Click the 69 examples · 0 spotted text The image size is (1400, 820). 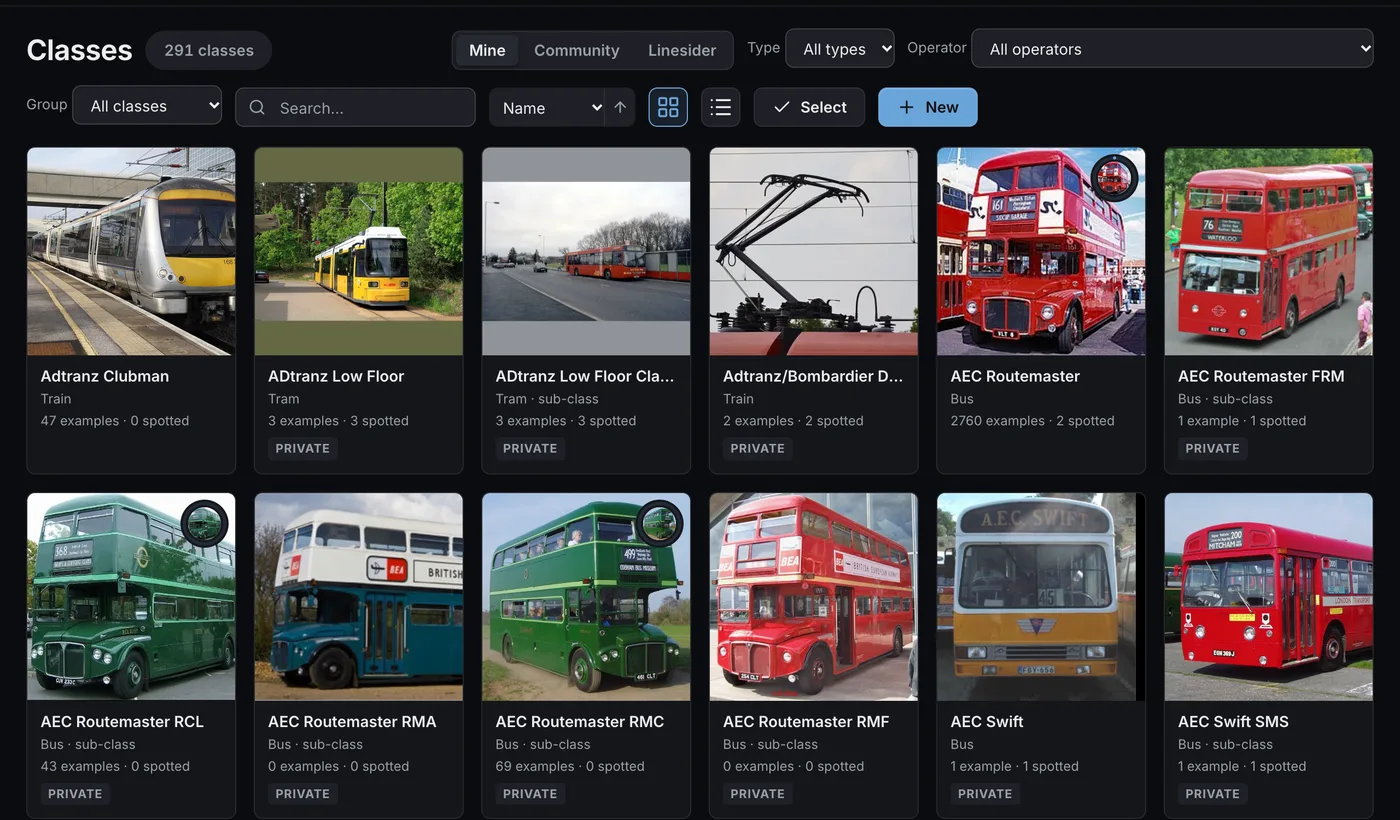[570, 766]
